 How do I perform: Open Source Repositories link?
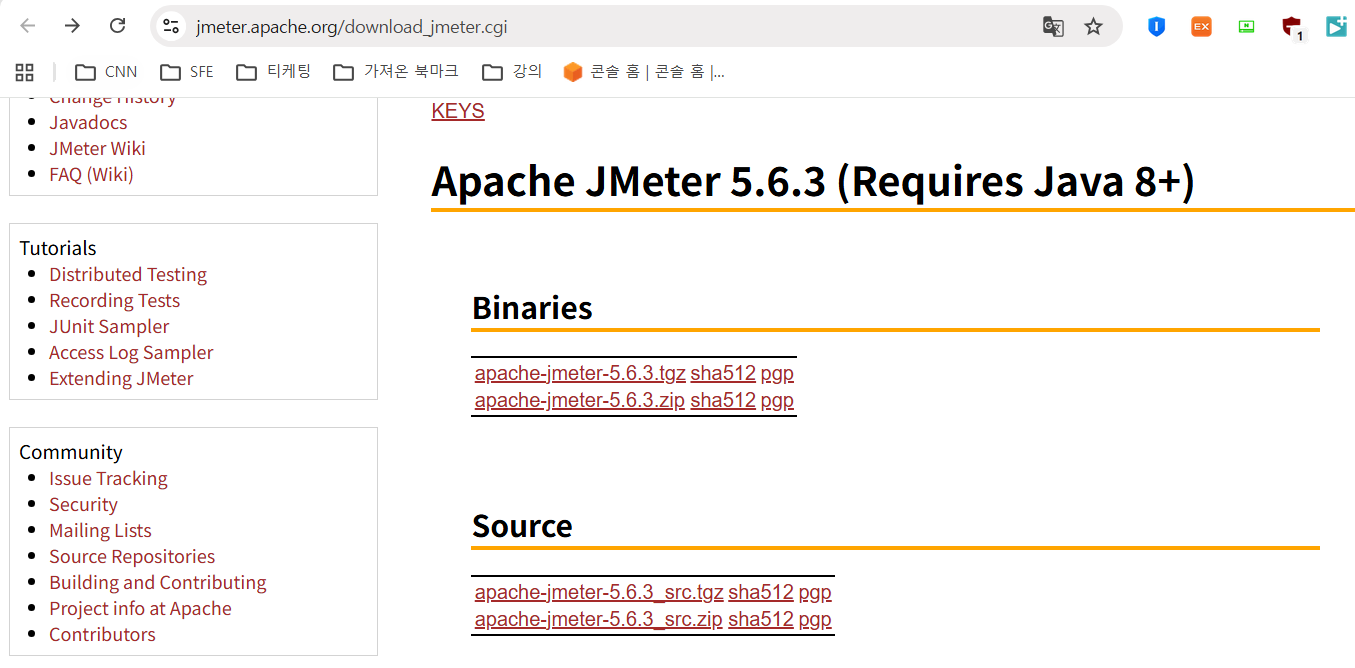point(132,556)
